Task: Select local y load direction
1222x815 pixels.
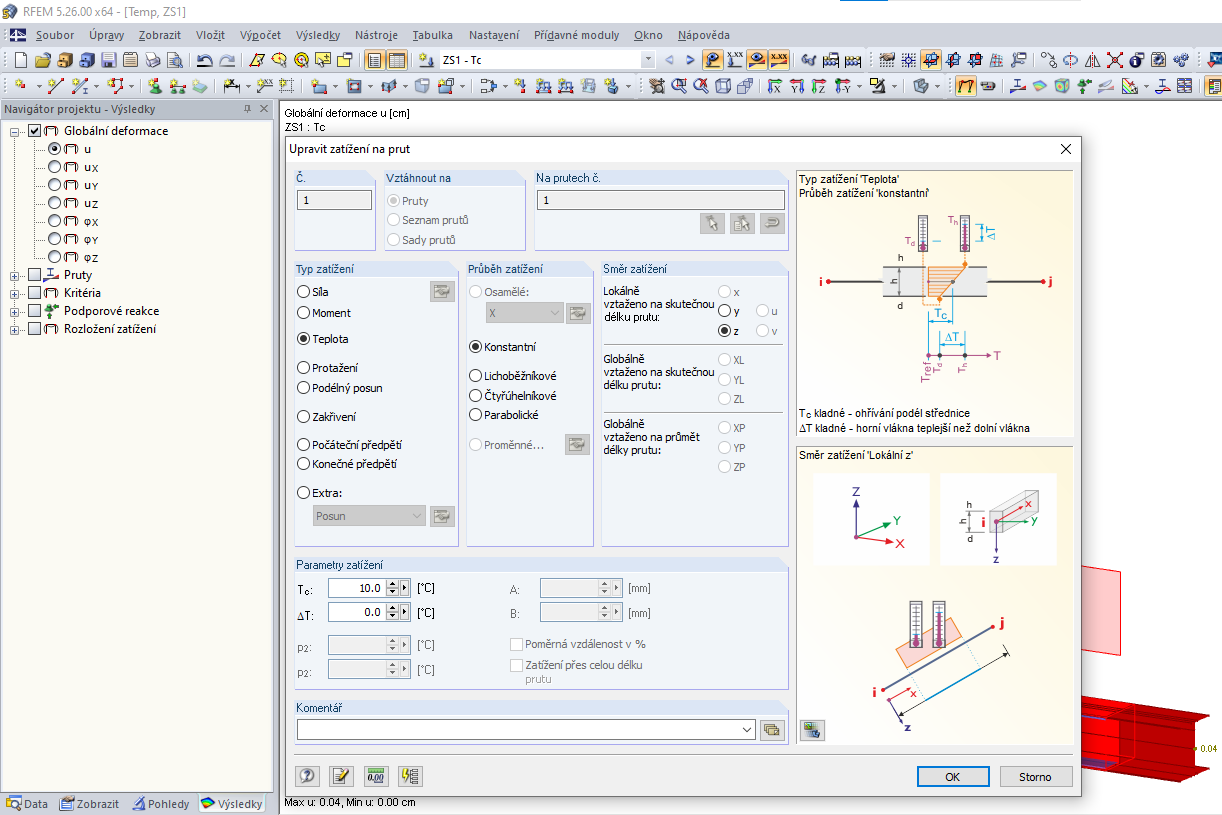Action: pyautogui.click(x=725, y=311)
